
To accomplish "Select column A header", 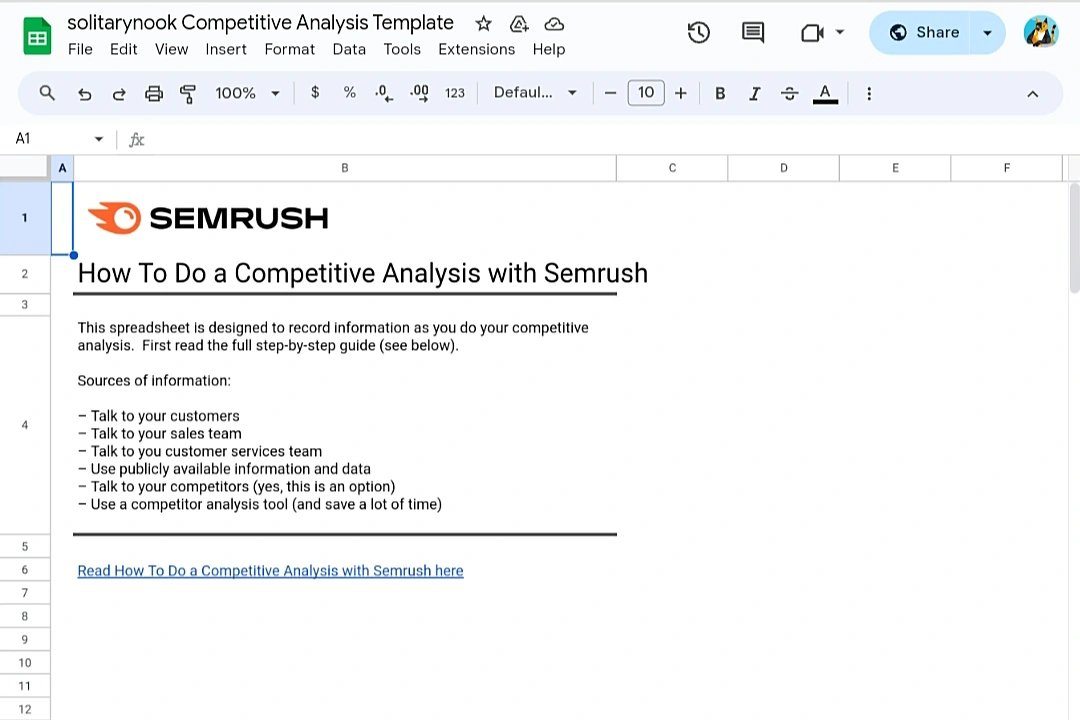I will [62, 168].
